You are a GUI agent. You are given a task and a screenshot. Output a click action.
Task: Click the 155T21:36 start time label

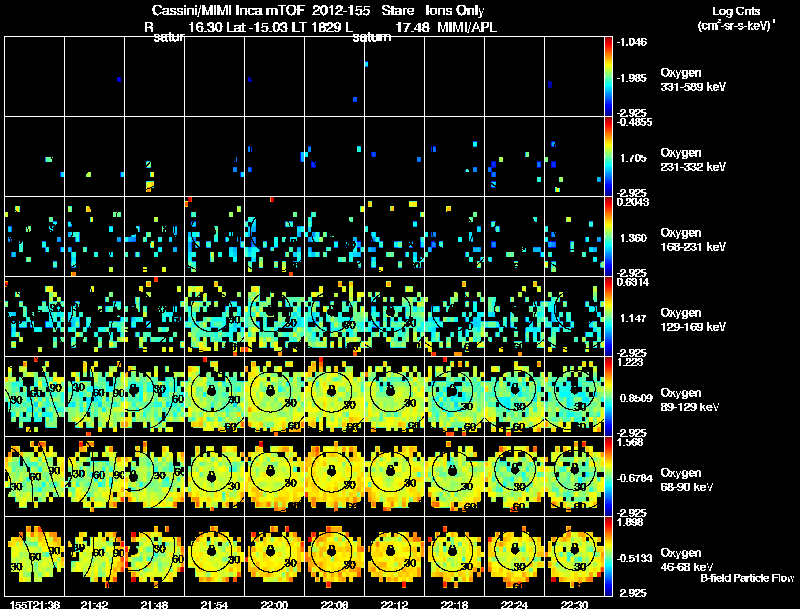point(35,604)
